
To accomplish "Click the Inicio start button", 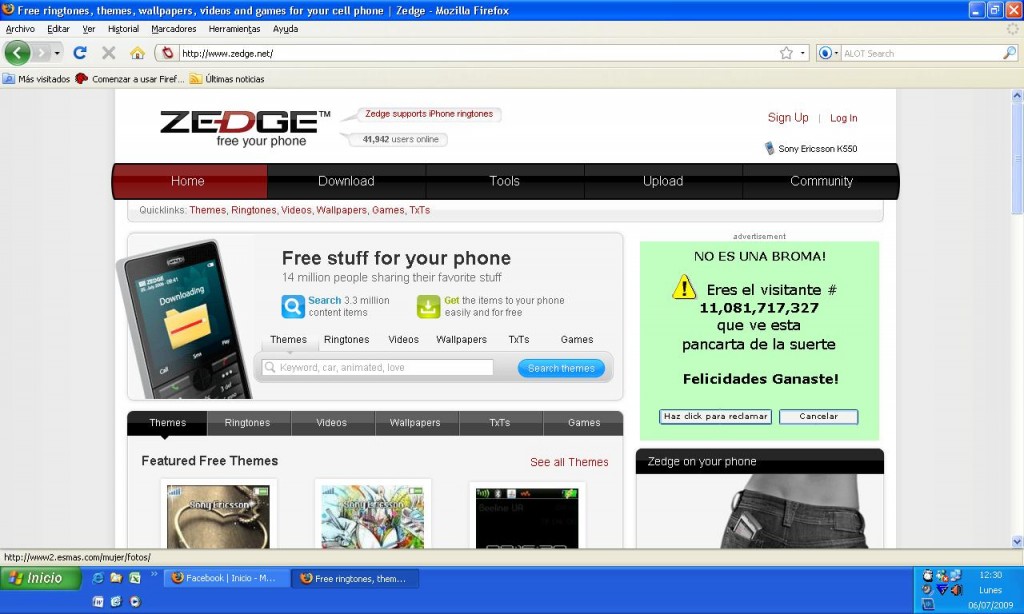I will [40, 578].
